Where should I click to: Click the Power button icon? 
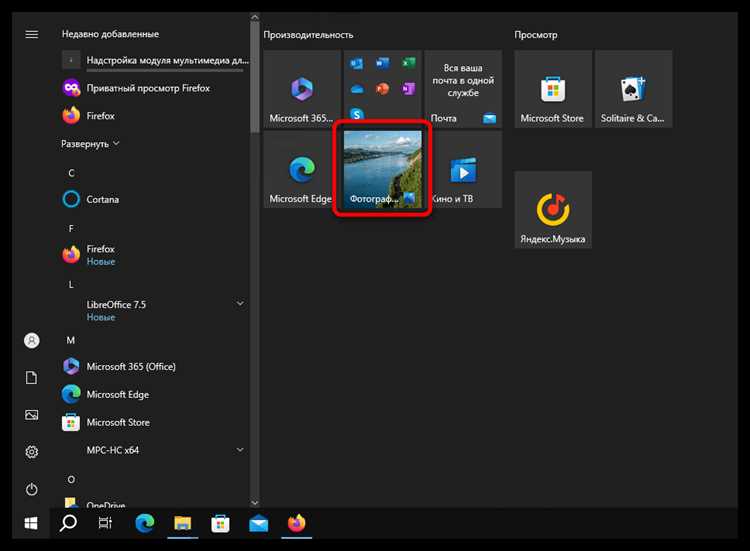[32, 489]
